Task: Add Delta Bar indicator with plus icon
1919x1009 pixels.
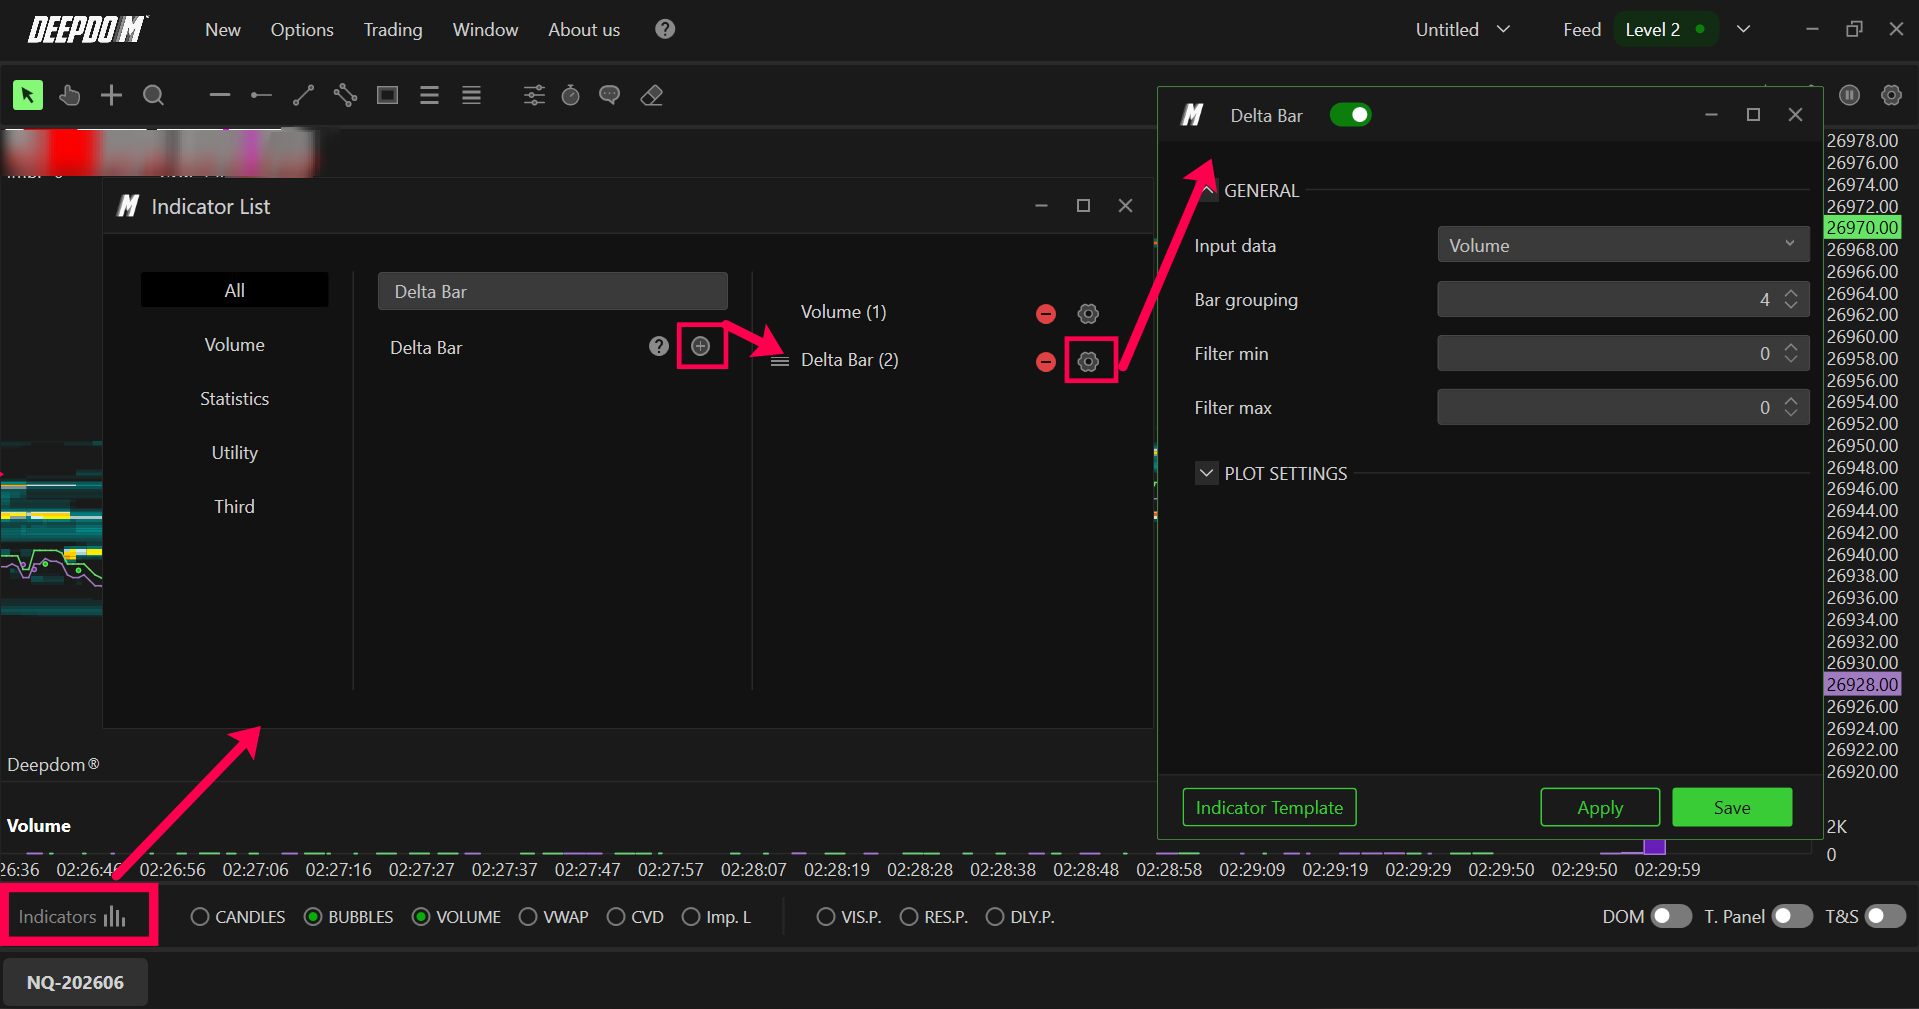Action: 701,346
